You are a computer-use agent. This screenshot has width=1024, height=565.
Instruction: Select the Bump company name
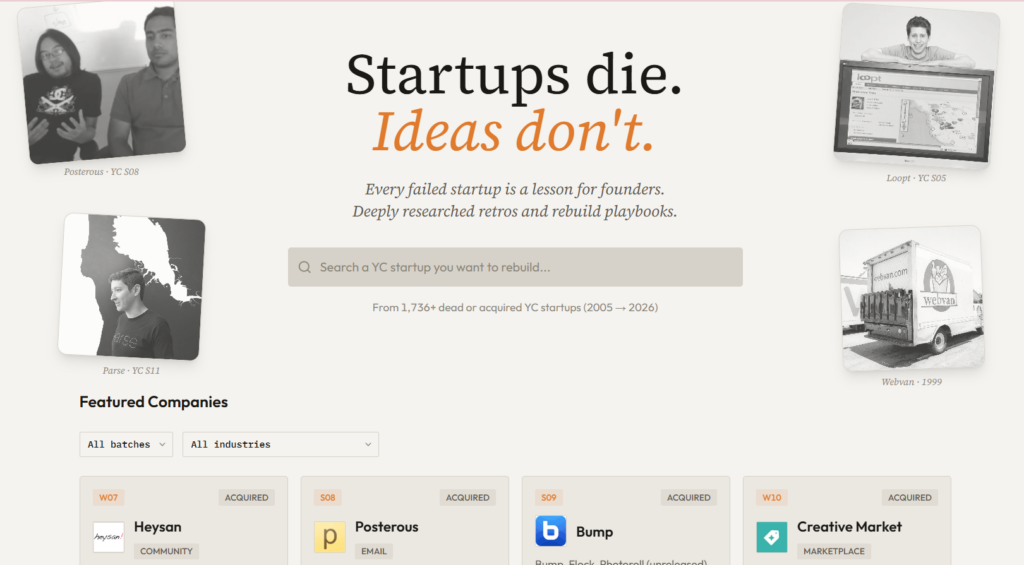pyautogui.click(x=594, y=532)
